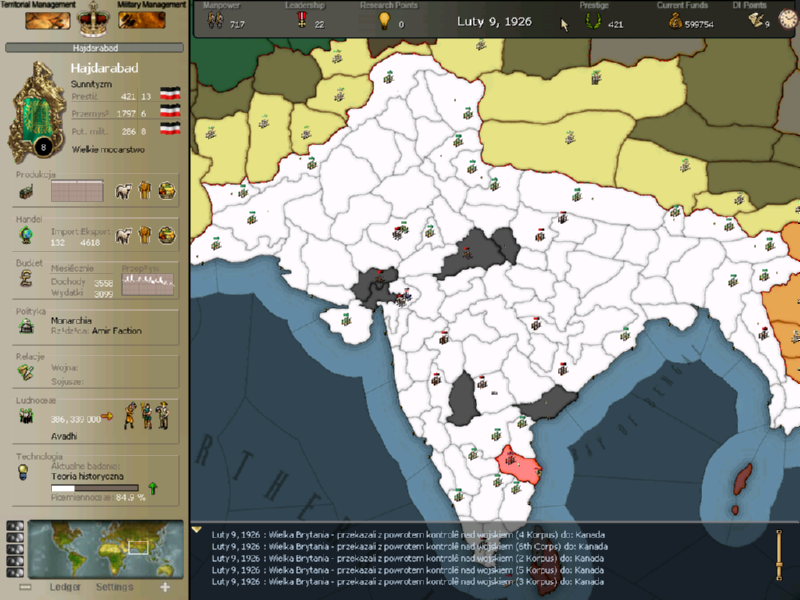Open the Polityka parliament icon
Viewport: 800px width, 600px height.
click(x=26, y=326)
